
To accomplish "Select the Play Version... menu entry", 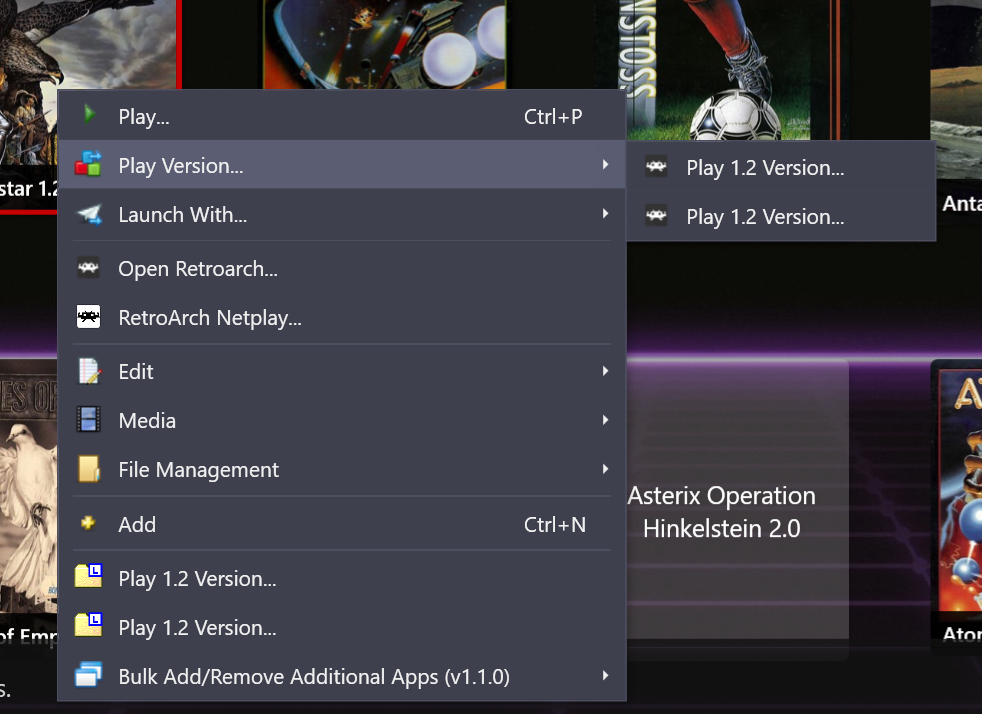I will coord(342,165).
